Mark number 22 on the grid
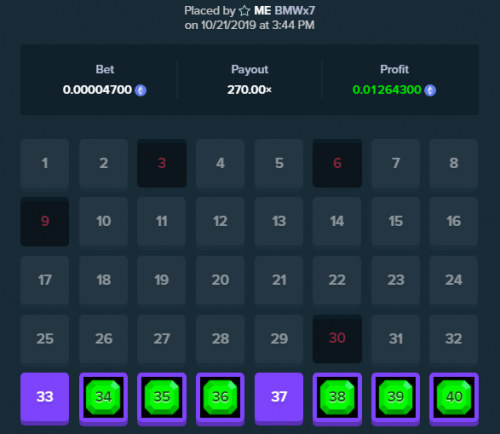Viewport: 500px width, 434px height. [x=337, y=280]
